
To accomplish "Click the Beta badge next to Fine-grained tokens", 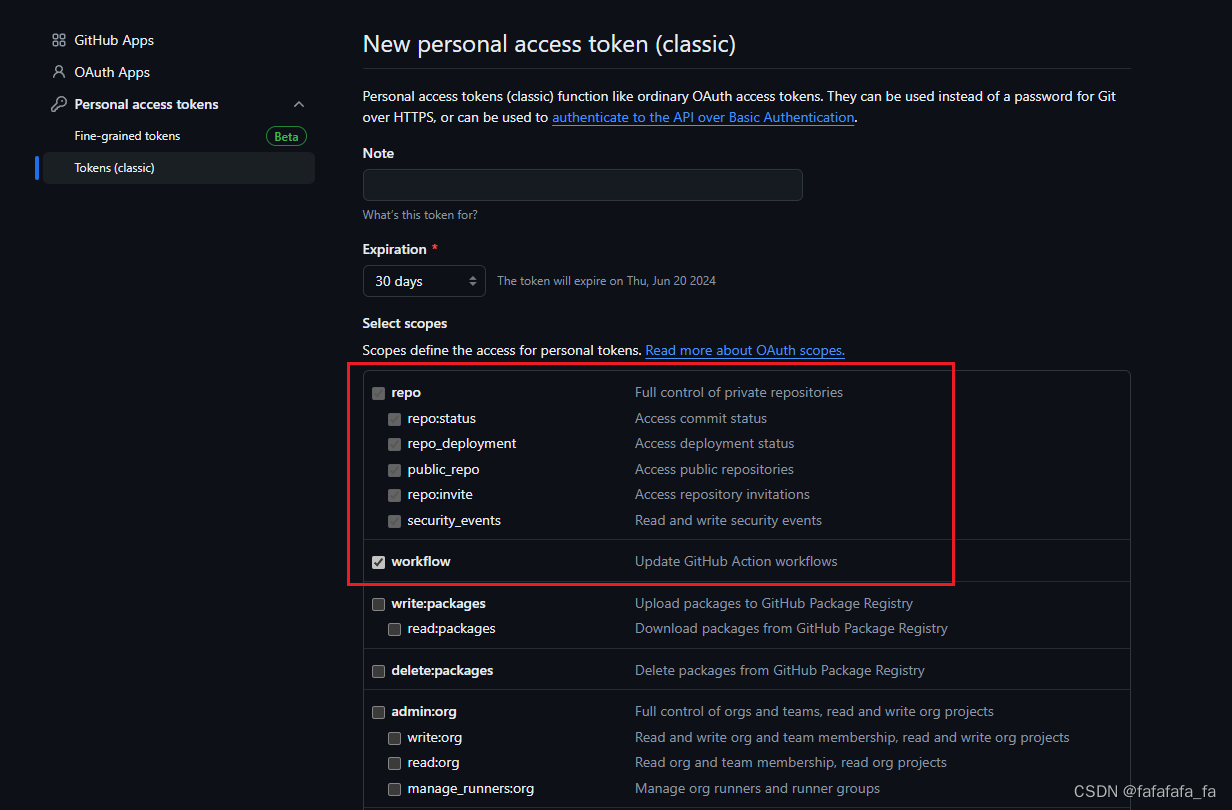I will [x=286, y=136].
